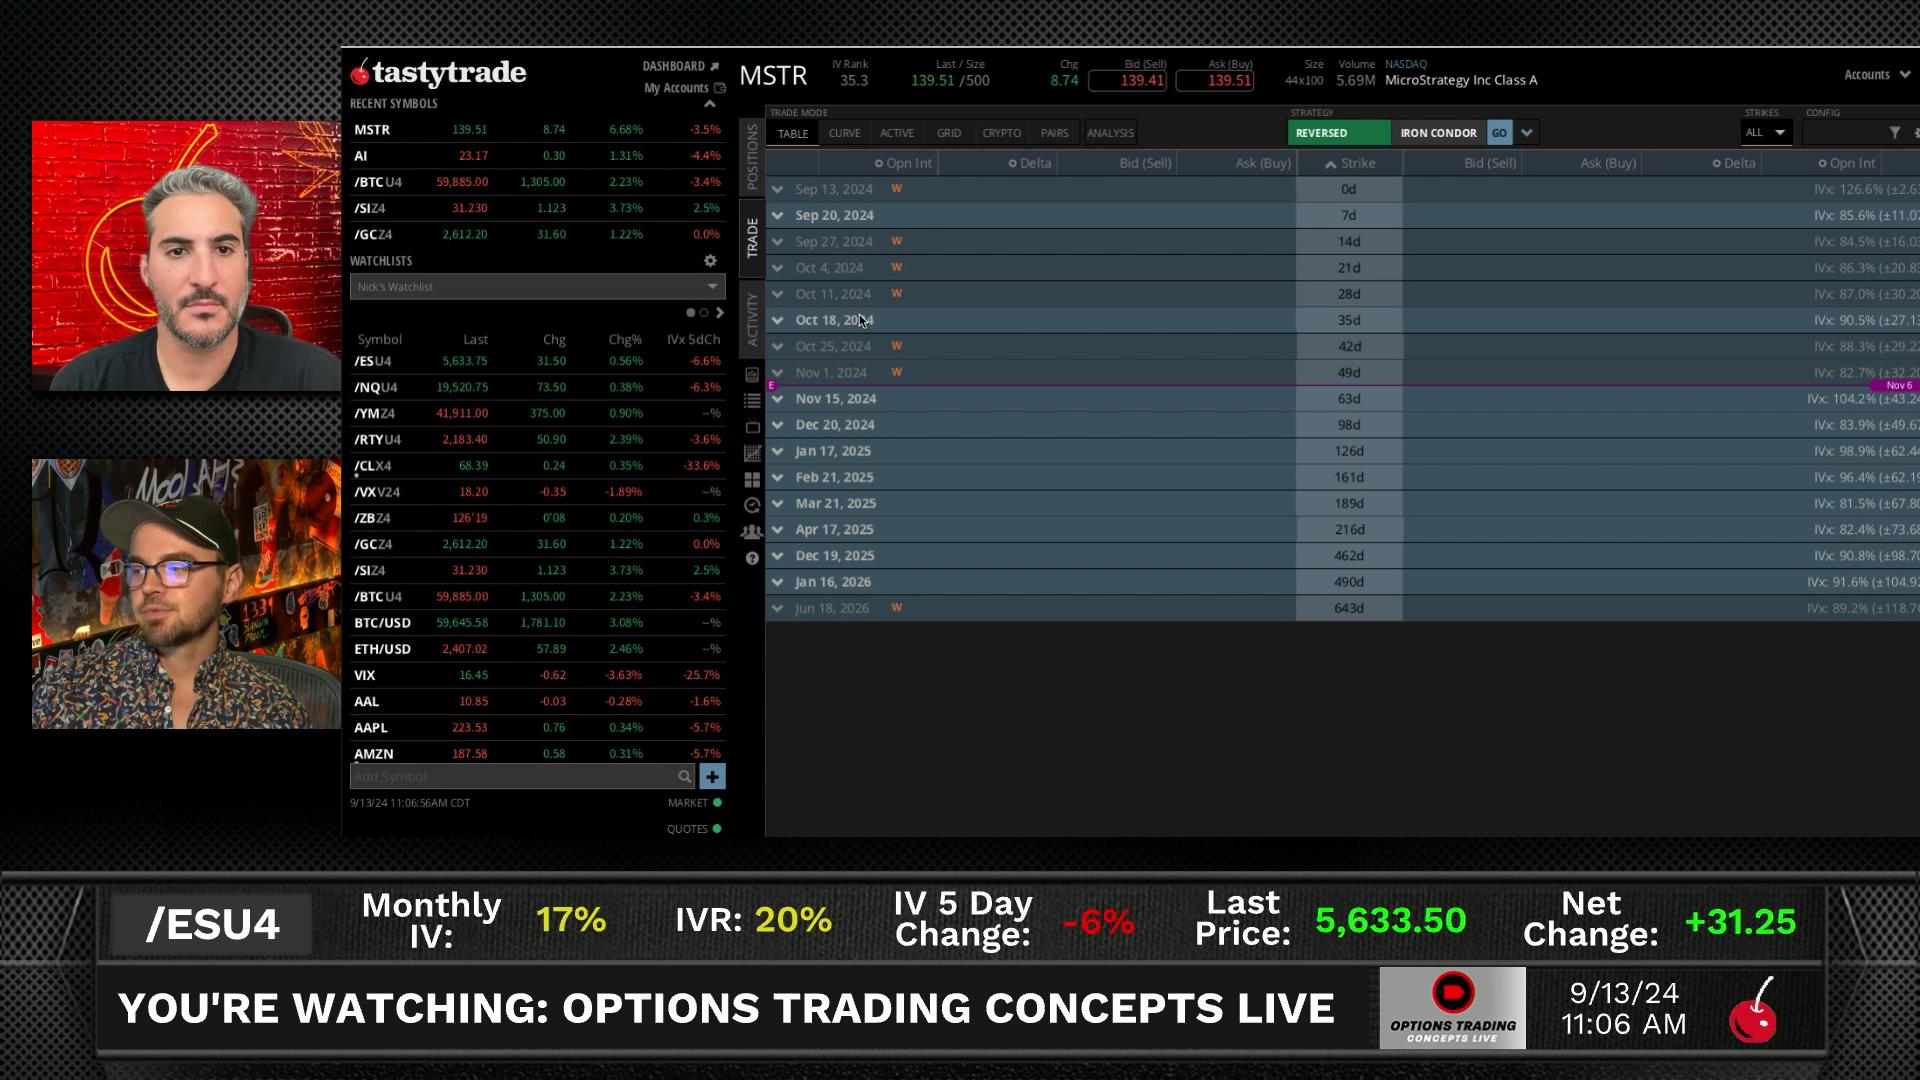The height and width of the screenshot is (1080, 1920).
Task: Toggle the Open Interest column indicator left side
Action: click(x=879, y=163)
